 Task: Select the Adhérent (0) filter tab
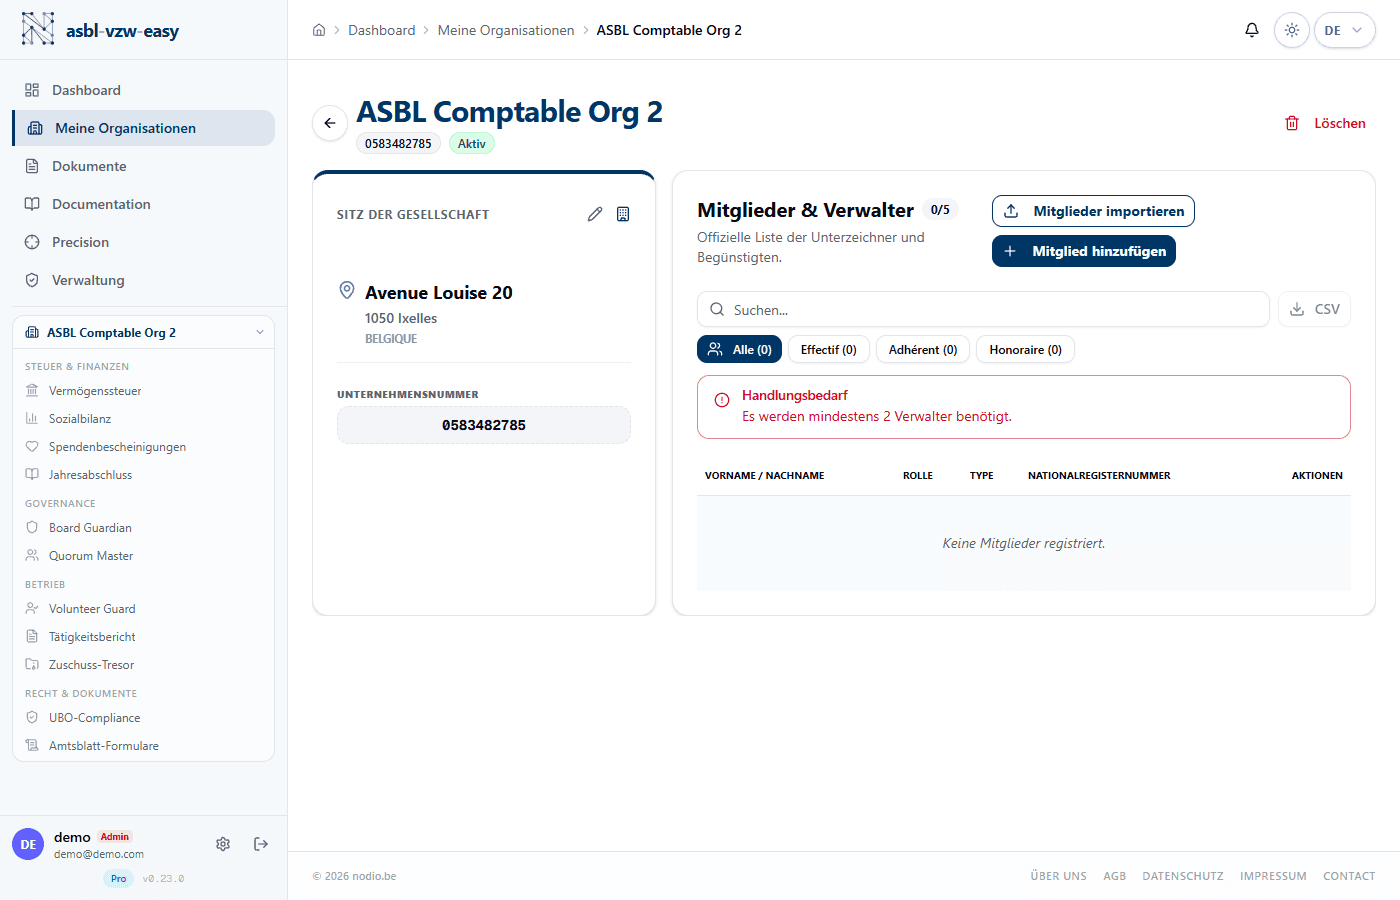pyautogui.click(x=922, y=349)
